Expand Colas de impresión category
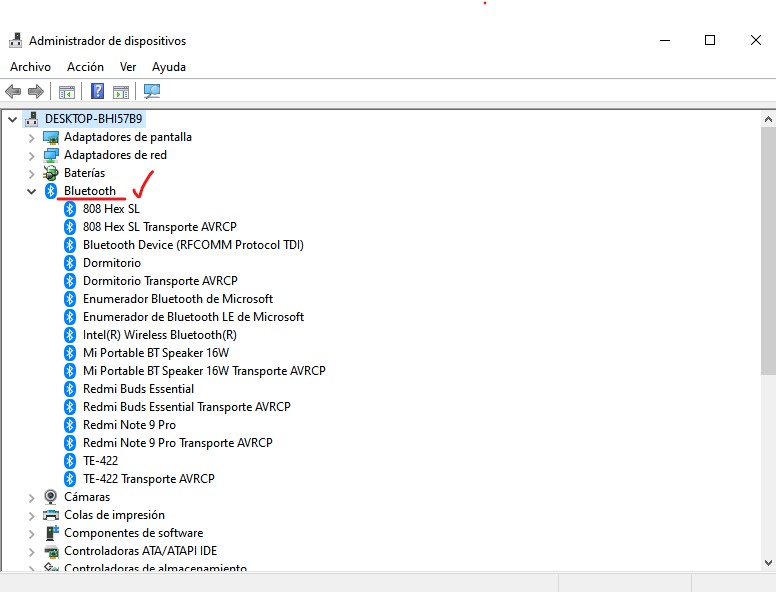The width and height of the screenshot is (776, 592). (x=31, y=516)
